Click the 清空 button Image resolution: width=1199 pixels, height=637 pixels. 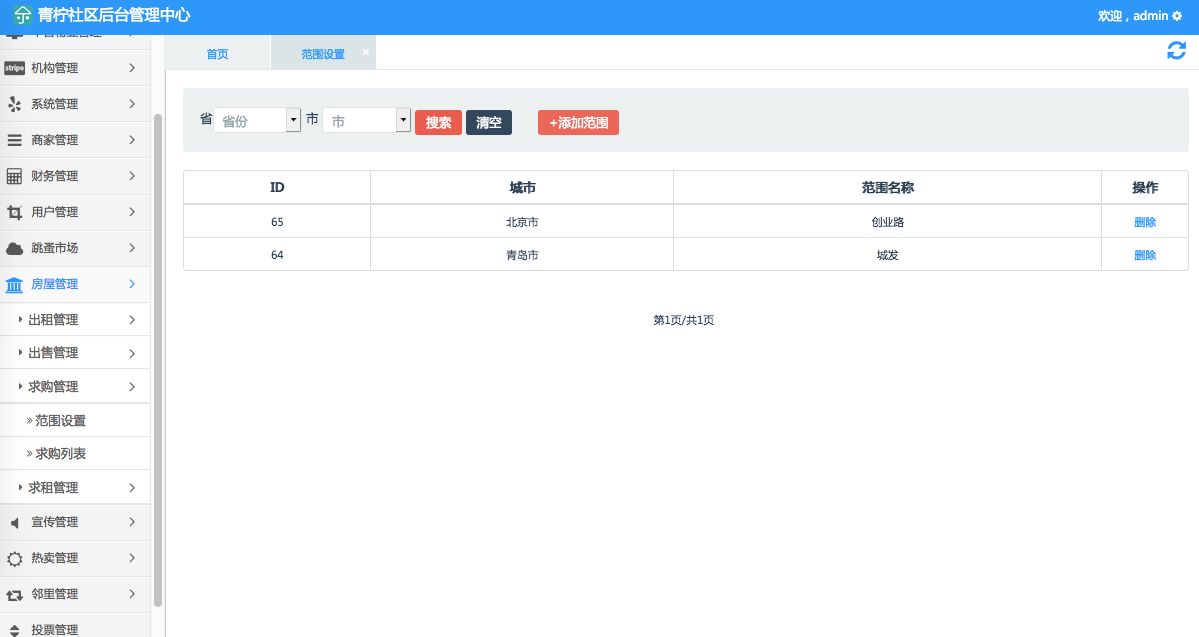[489, 122]
